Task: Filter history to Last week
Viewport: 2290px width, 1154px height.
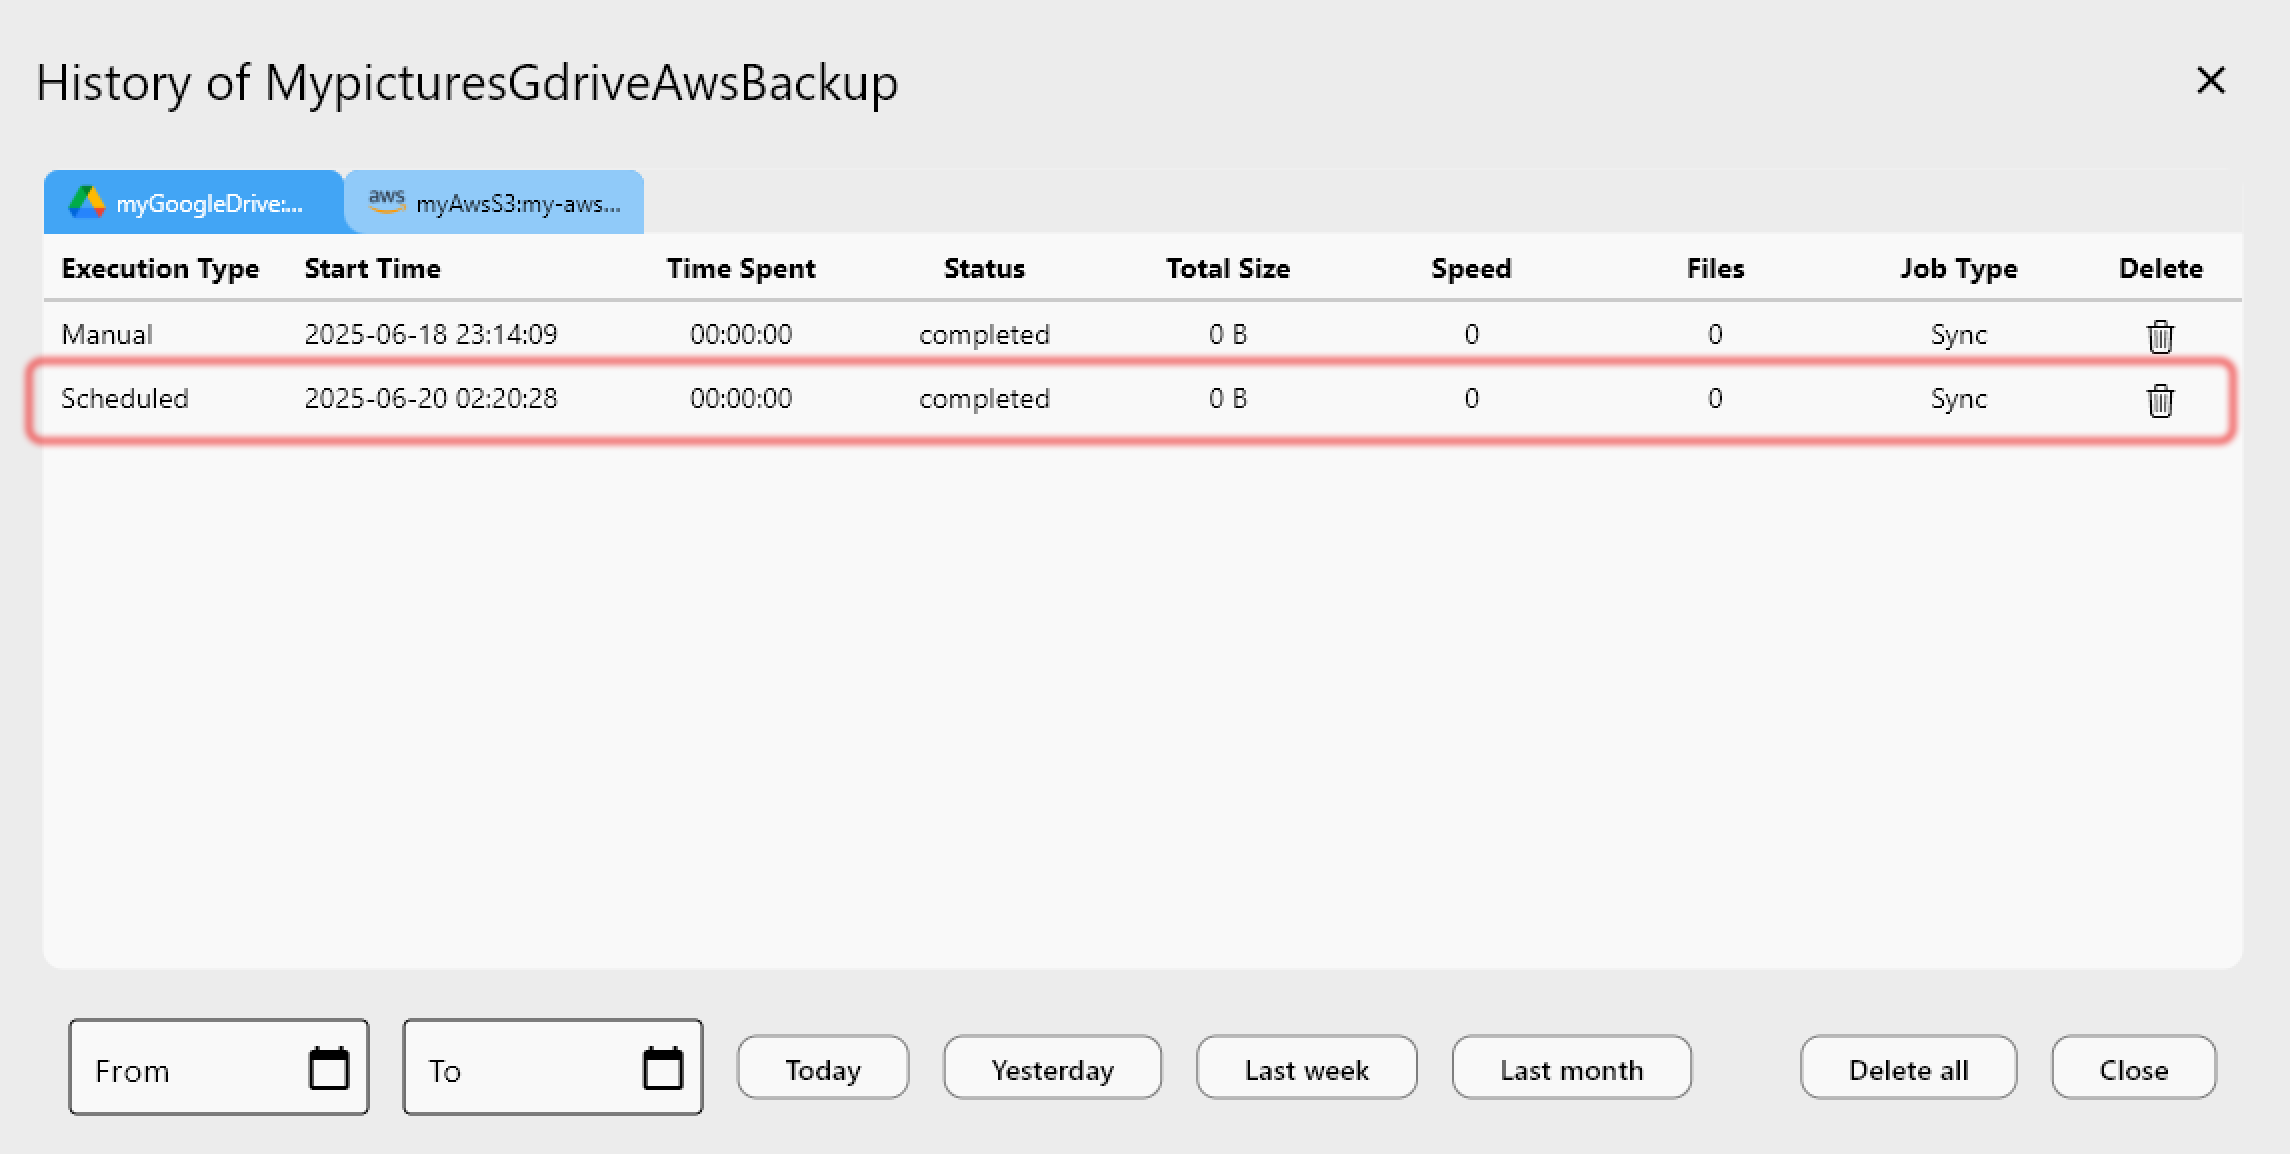Action: click(1306, 1068)
